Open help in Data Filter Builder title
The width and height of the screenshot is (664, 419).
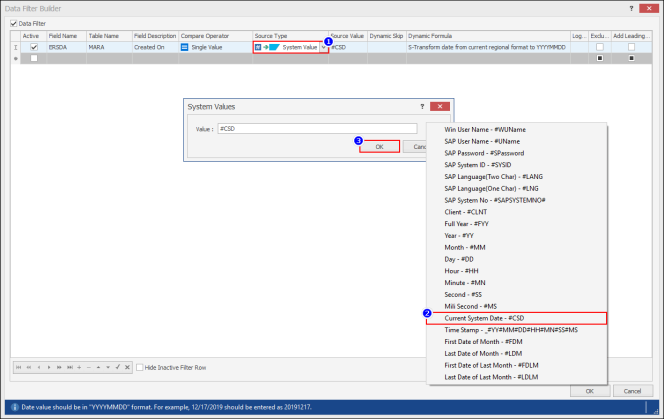coord(631,8)
